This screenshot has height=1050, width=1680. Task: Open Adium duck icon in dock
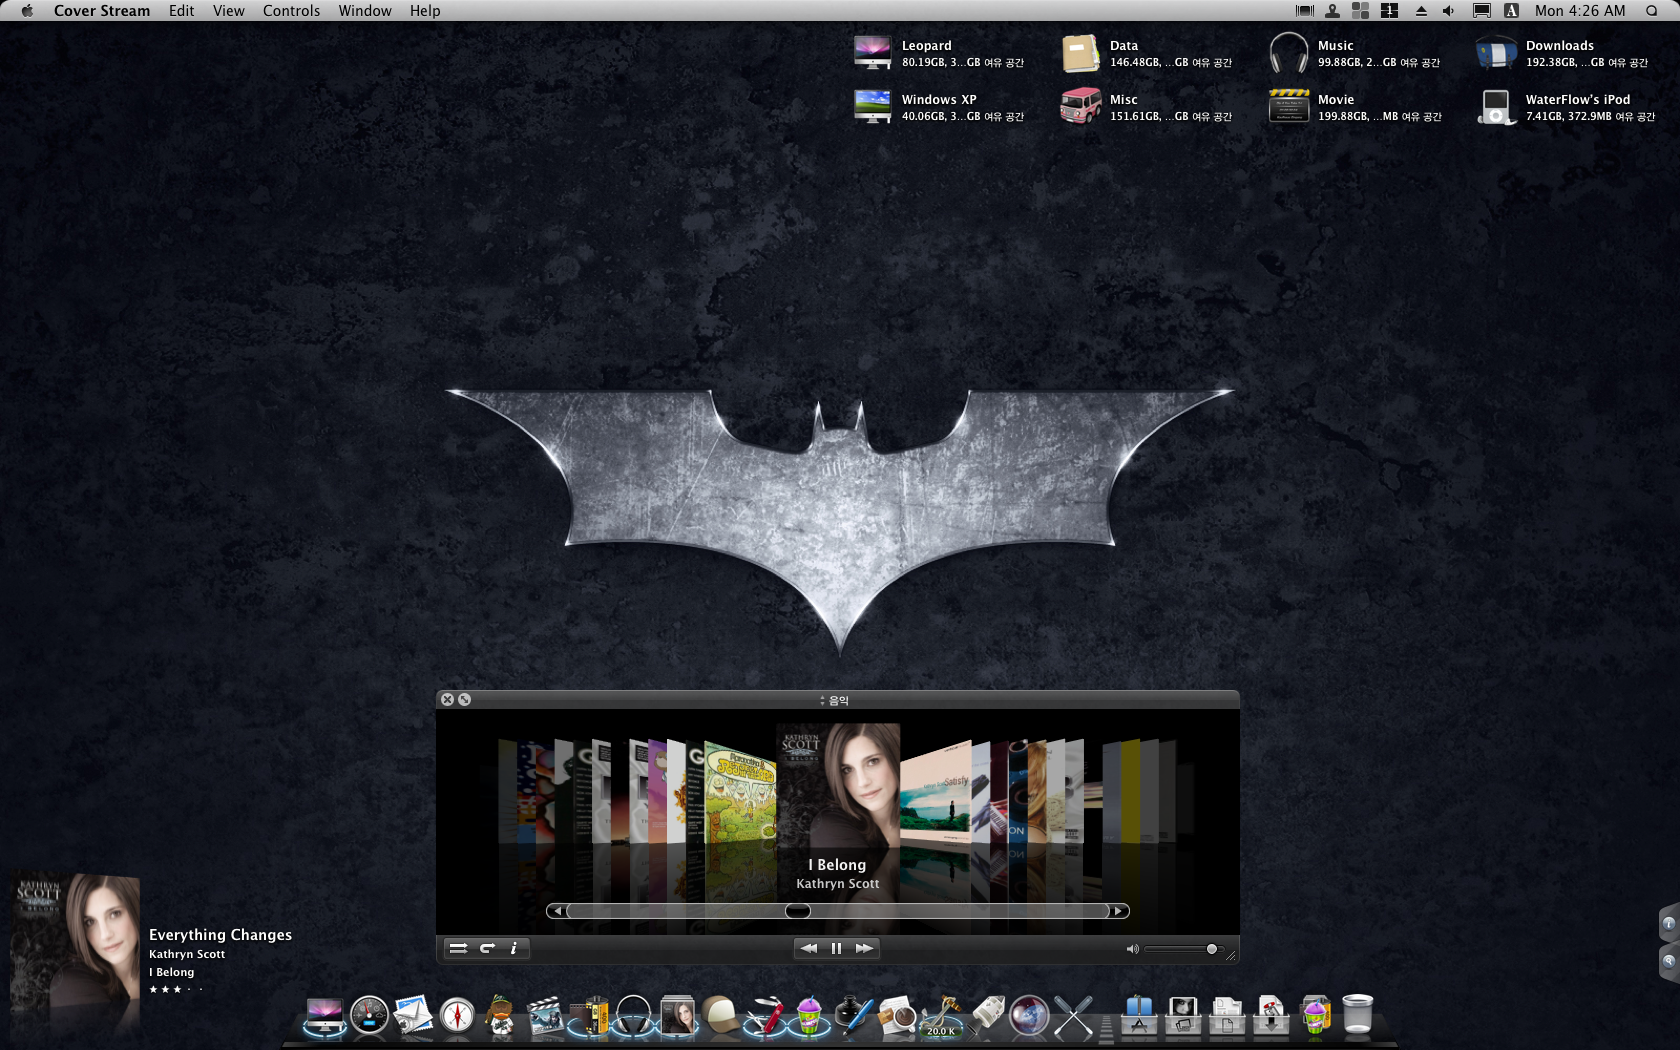coord(500,1015)
